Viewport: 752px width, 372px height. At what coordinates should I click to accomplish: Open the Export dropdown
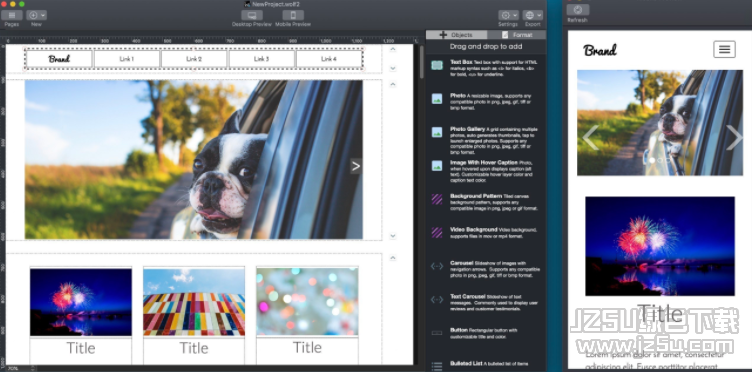pos(532,15)
